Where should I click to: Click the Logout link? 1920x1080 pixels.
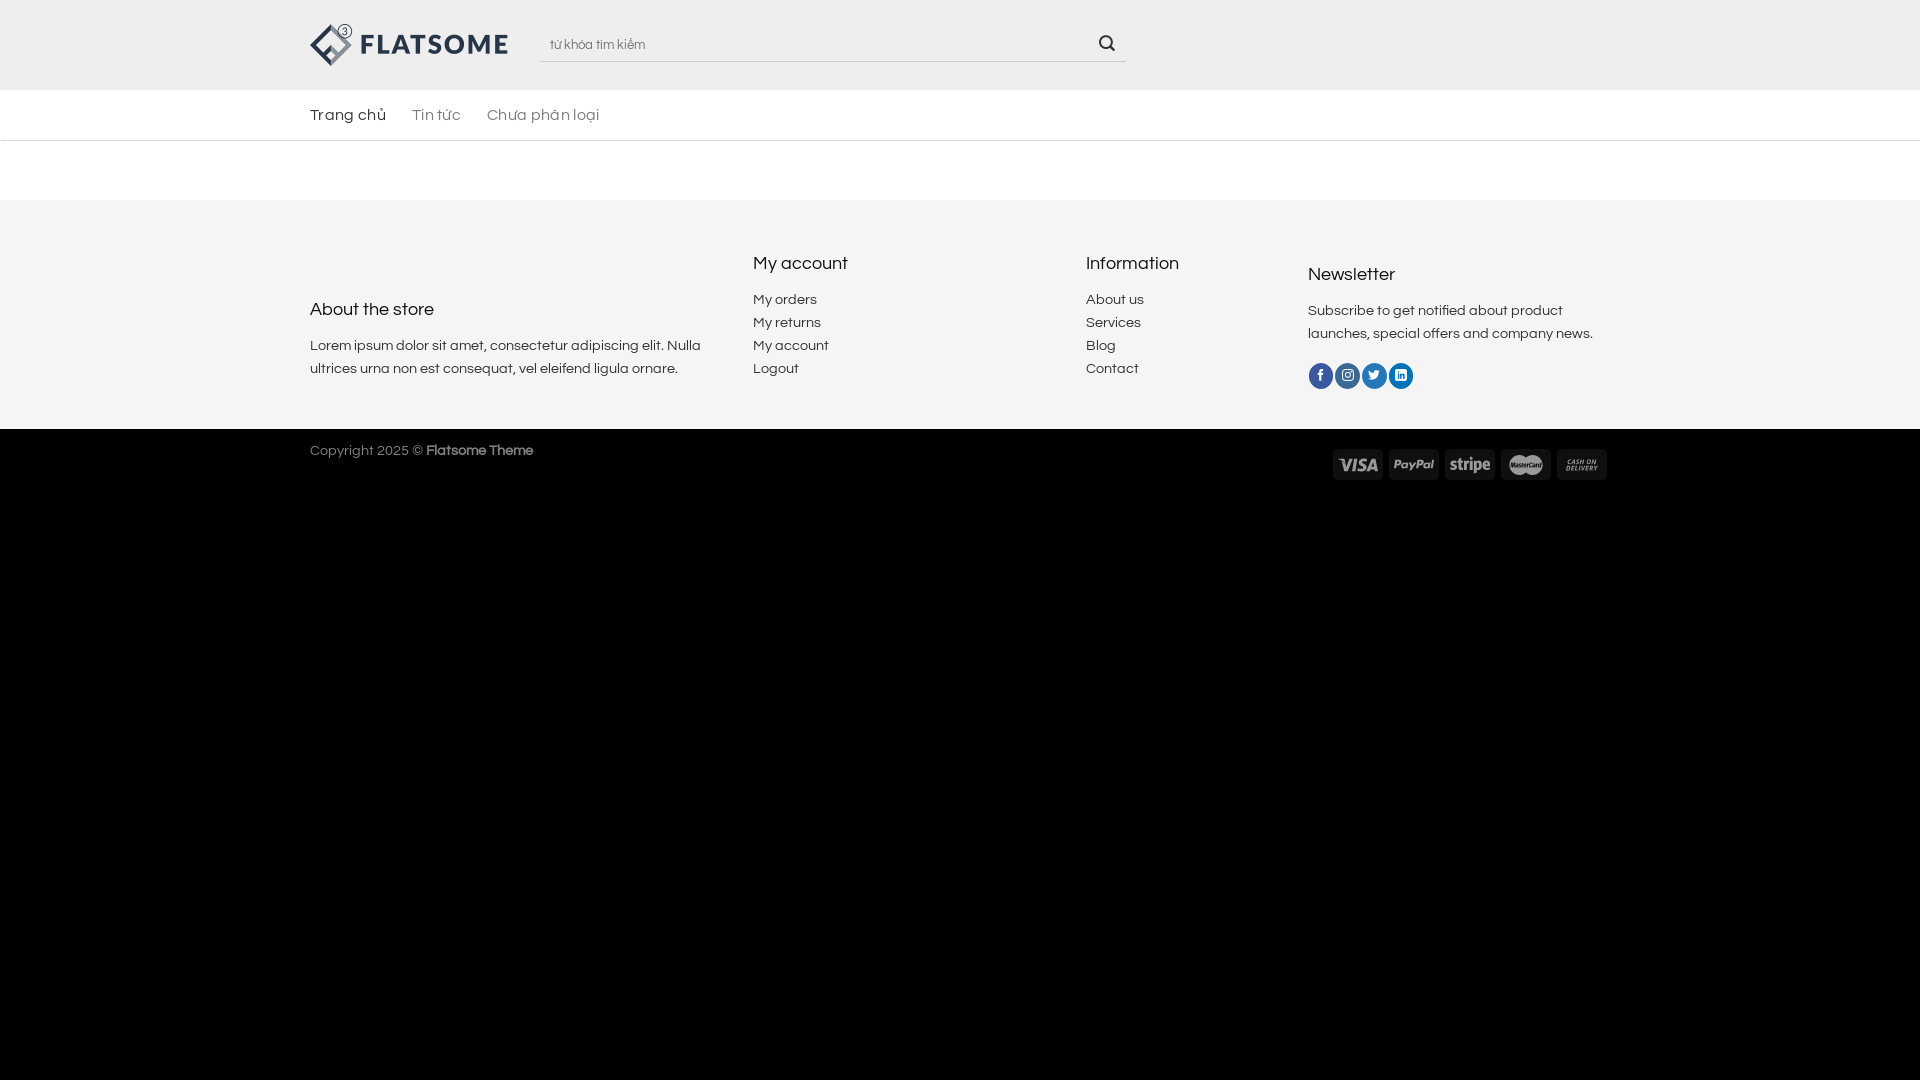pyautogui.click(x=776, y=369)
